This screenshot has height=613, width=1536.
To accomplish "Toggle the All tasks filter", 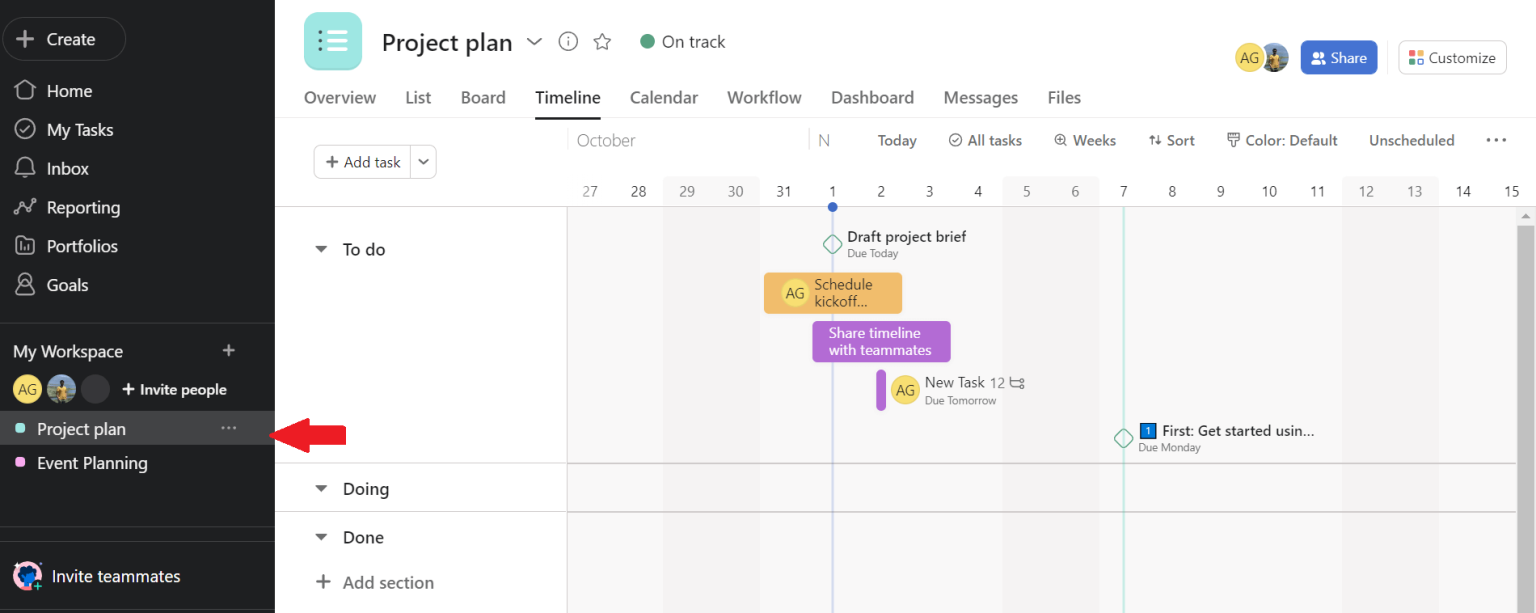I will pyautogui.click(x=985, y=140).
